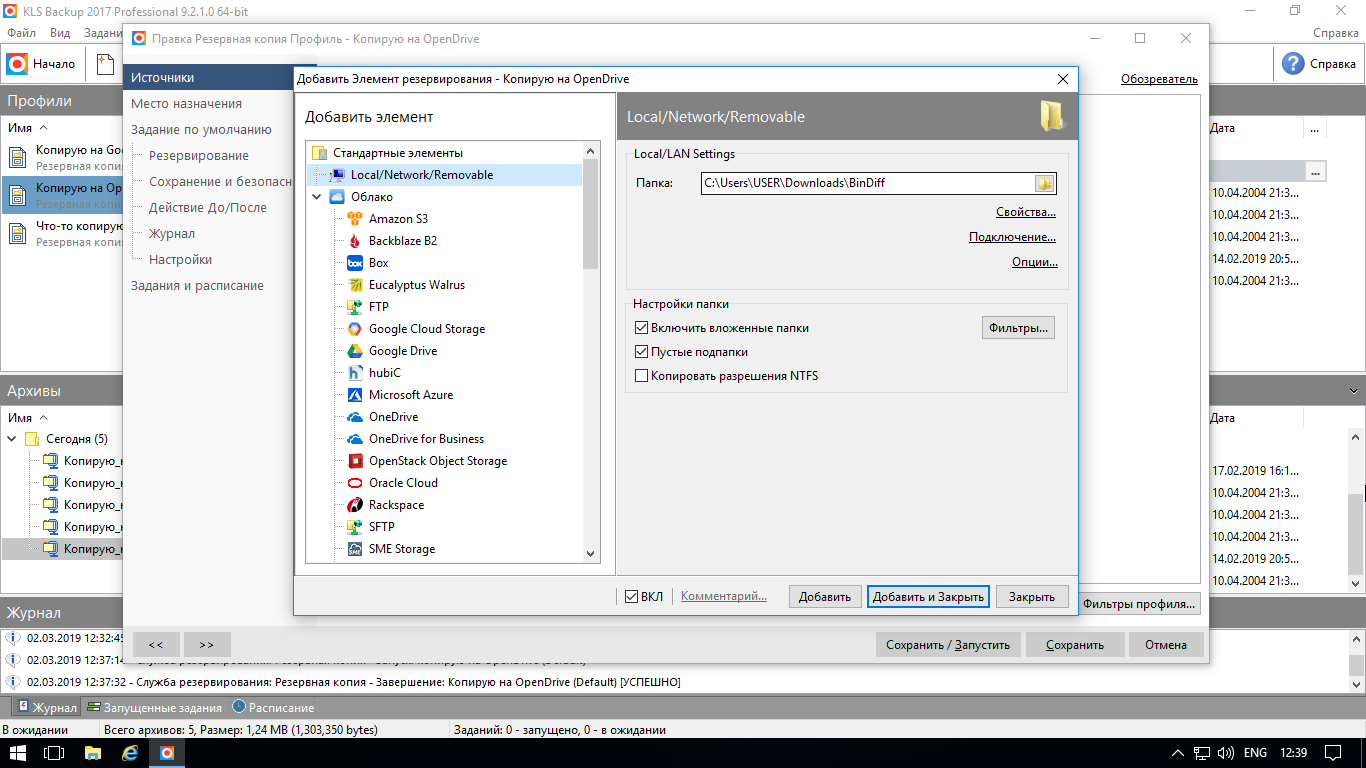Click the Добавить и Закрыть button

(928, 597)
